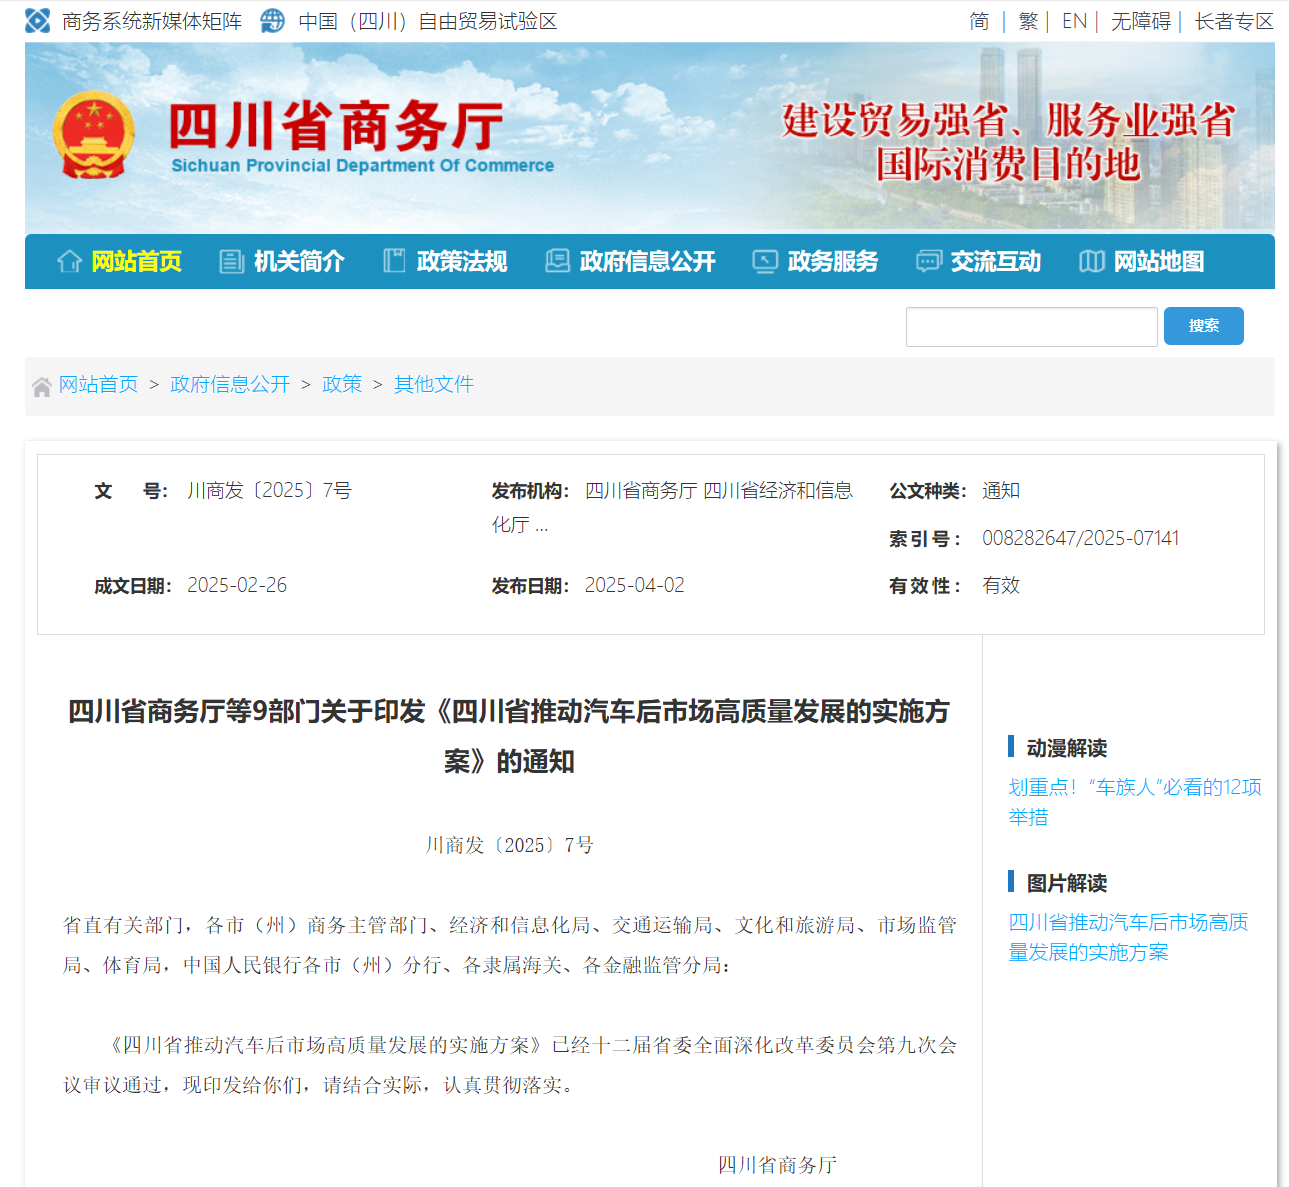Switch to traditional Chinese with 繁
Viewport: 1289px width, 1187px height.
coord(1028,21)
